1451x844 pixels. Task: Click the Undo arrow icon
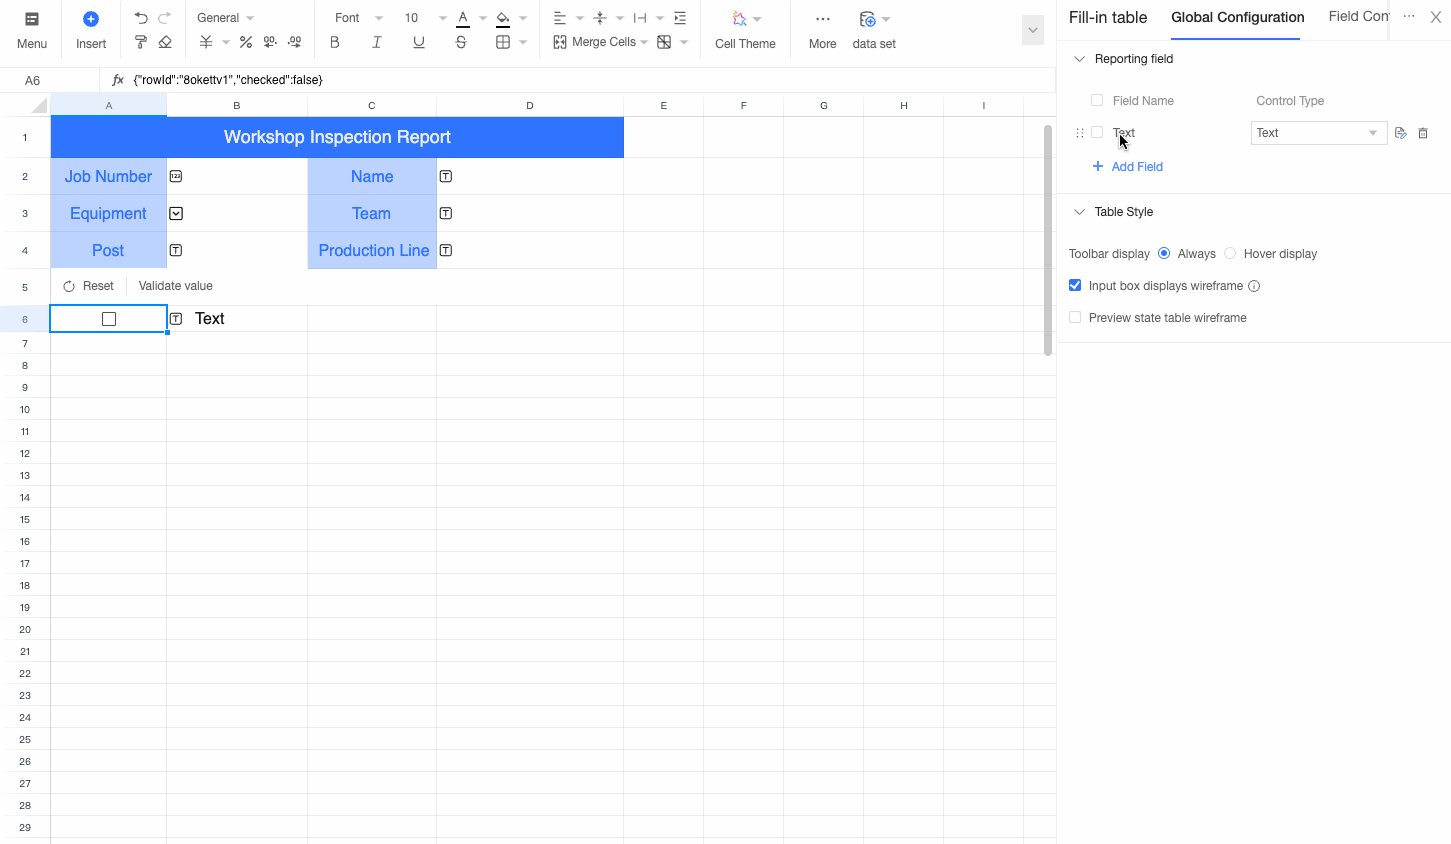click(141, 18)
